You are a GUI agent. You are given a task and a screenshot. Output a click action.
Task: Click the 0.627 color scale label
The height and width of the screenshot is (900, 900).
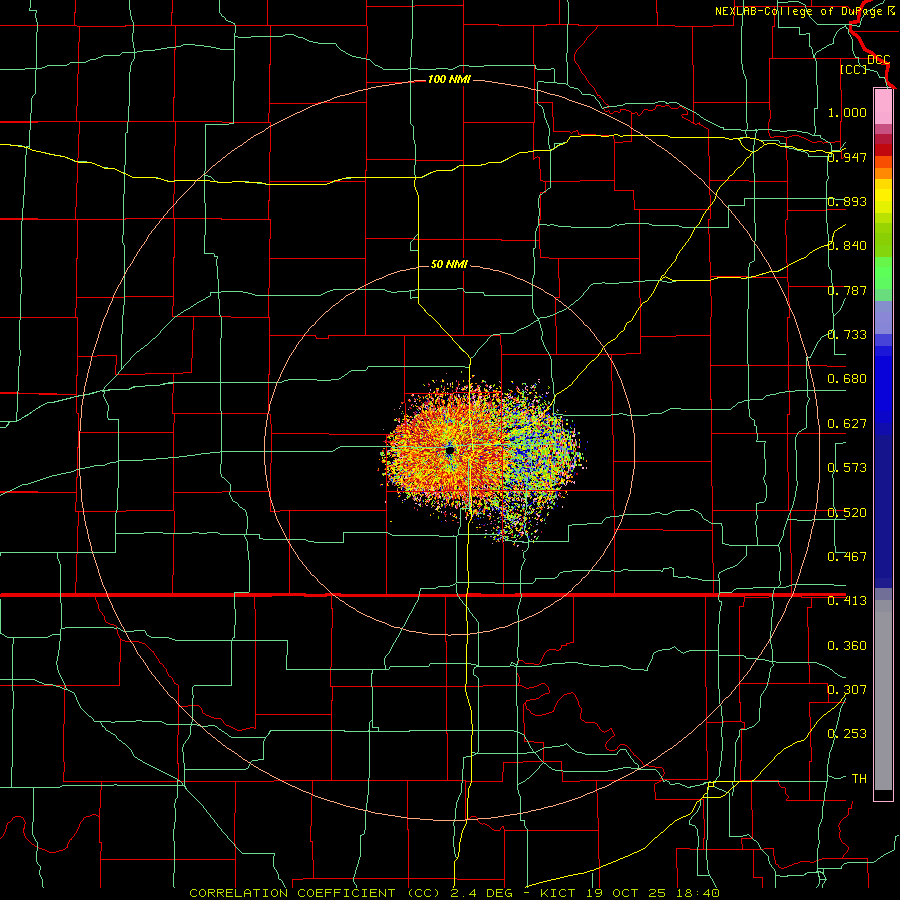pyautogui.click(x=847, y=423)
